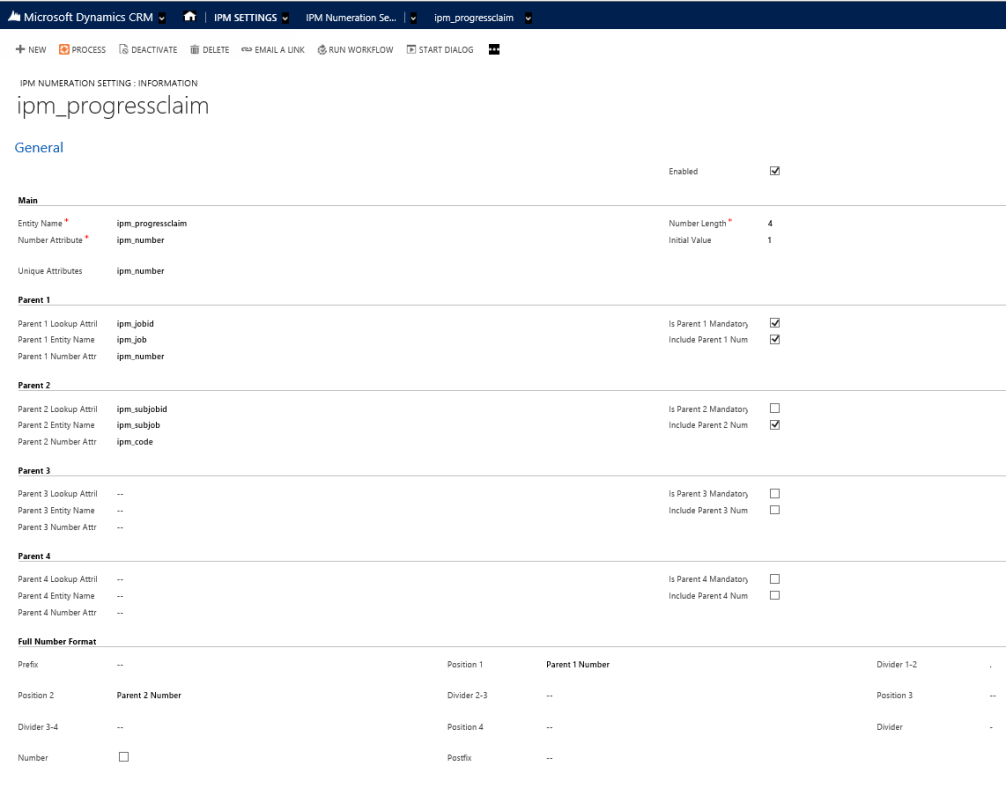Viewport: 1006px width, 788px height.
Task: Expand the IPM SETTINGS dropdown arrow
Action: tap(285, 18)
